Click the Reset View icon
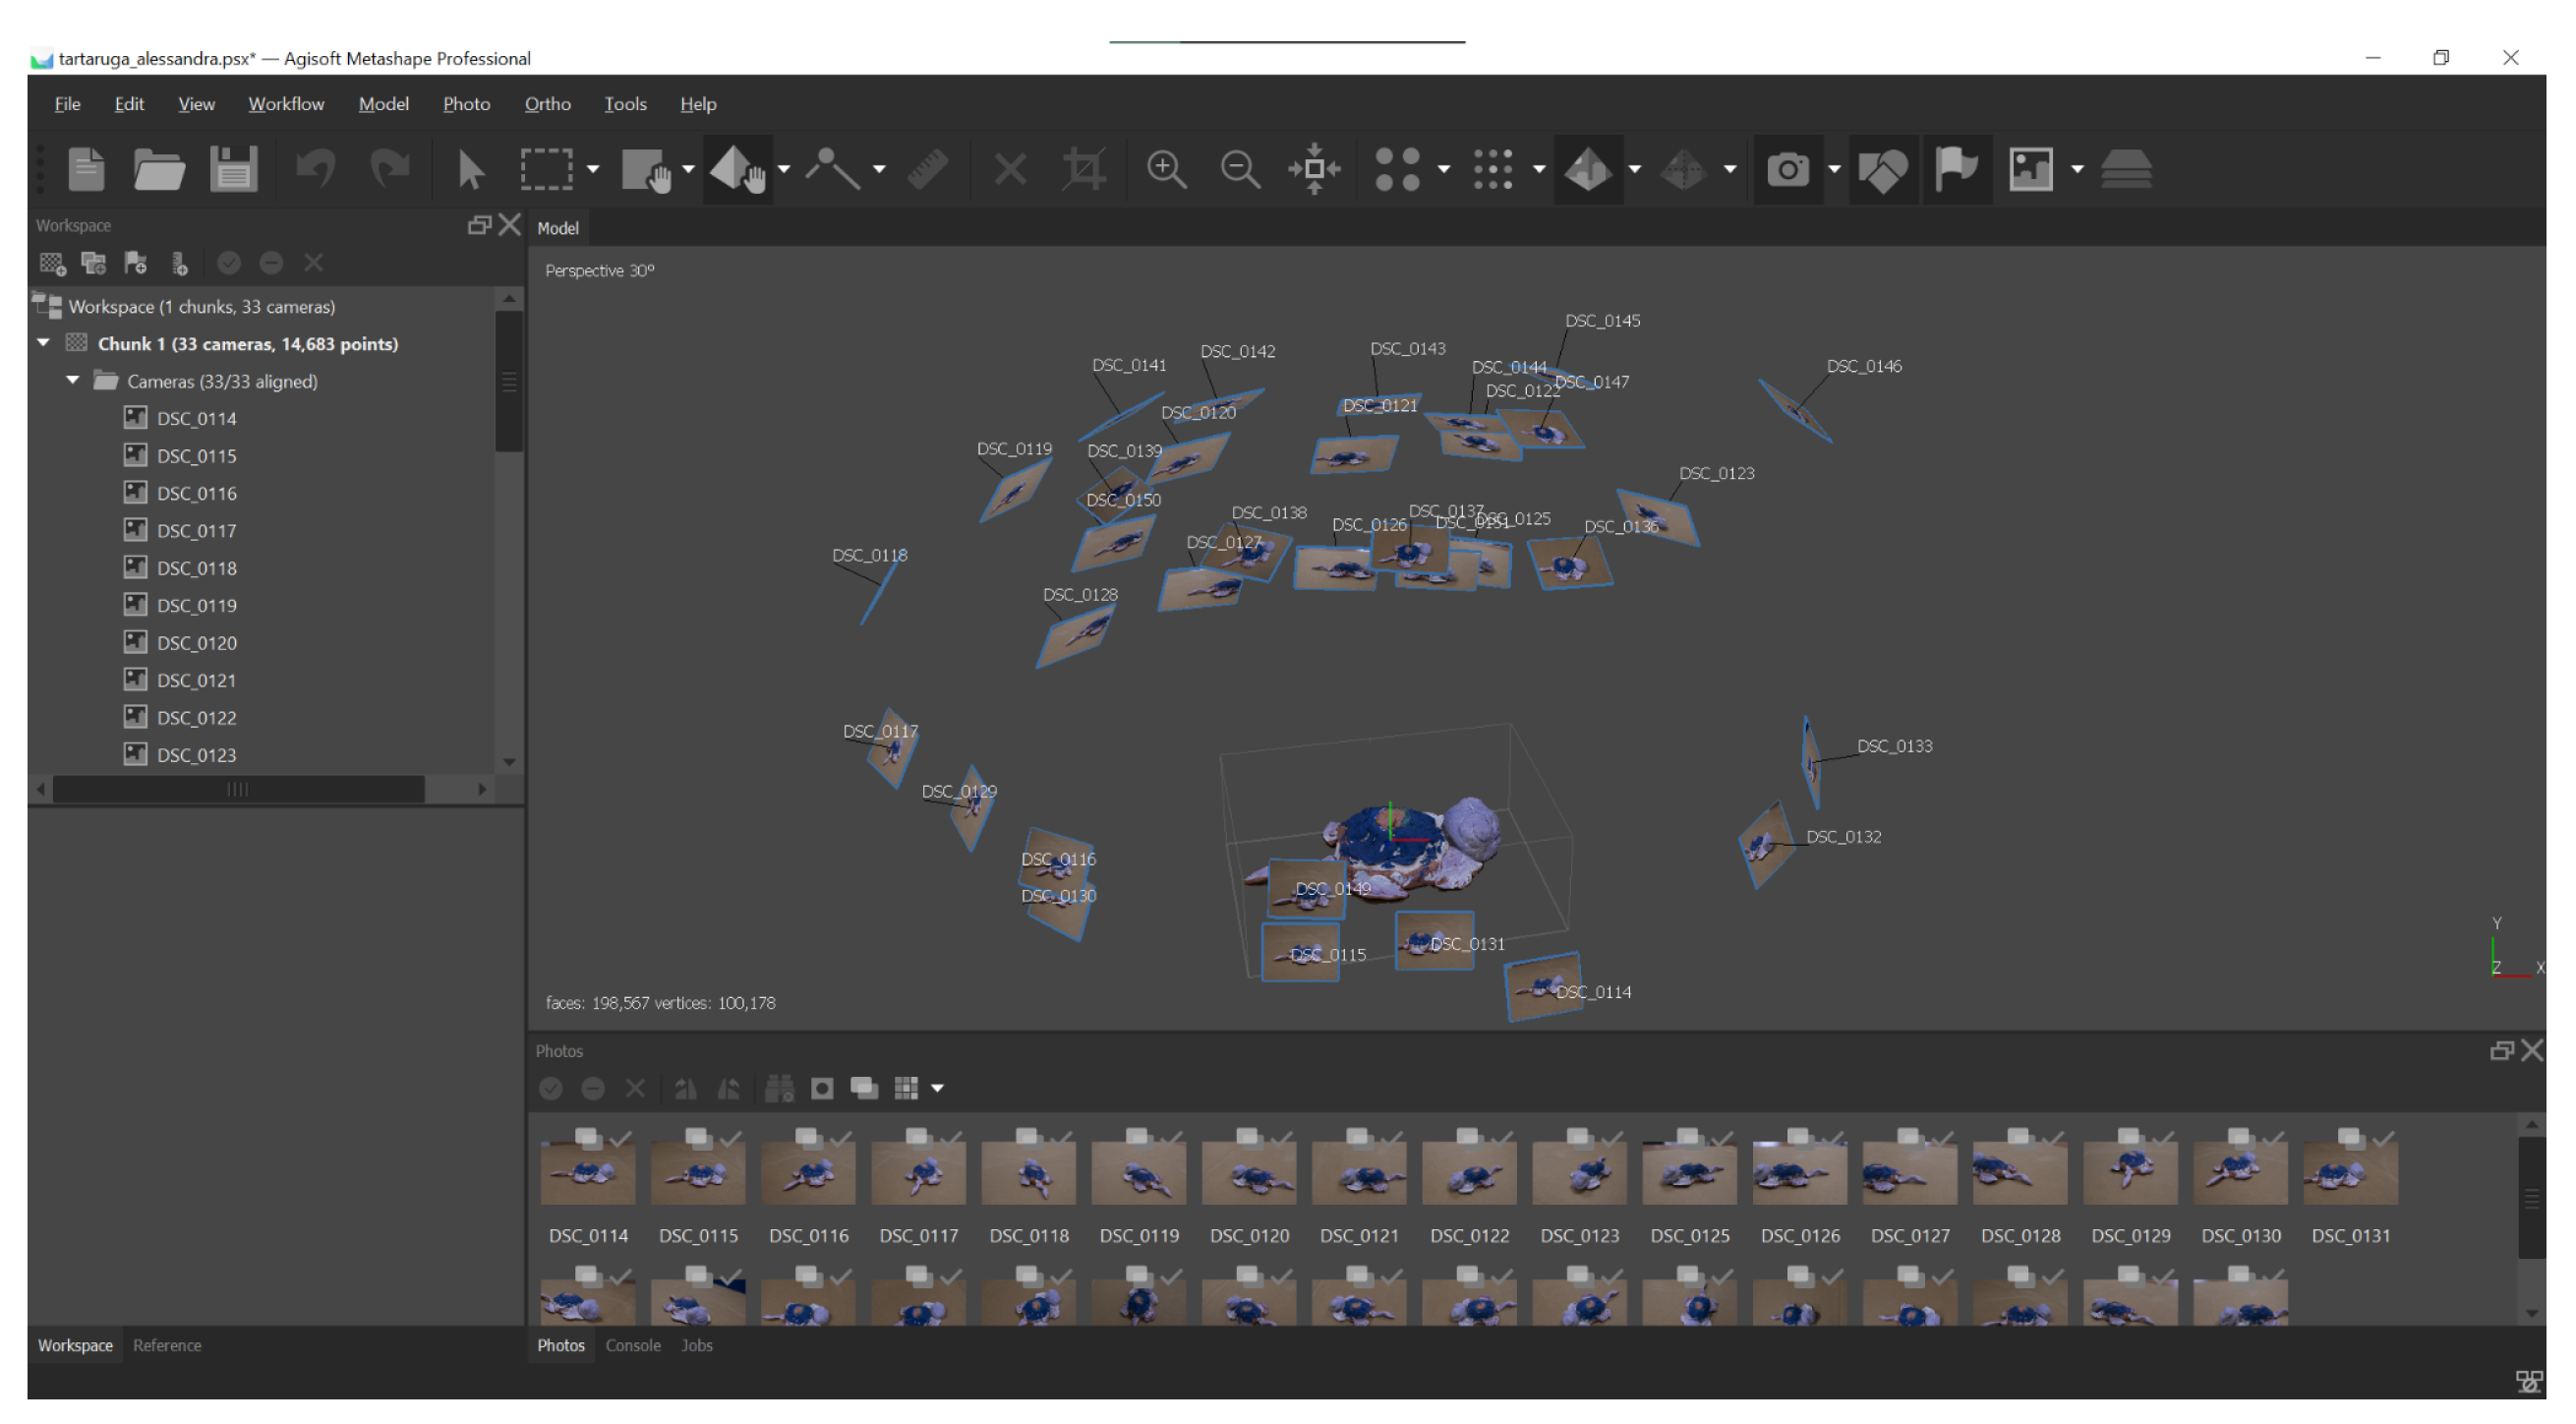Viewport: 2576px width, 1424px height. tap(1314, 169)
